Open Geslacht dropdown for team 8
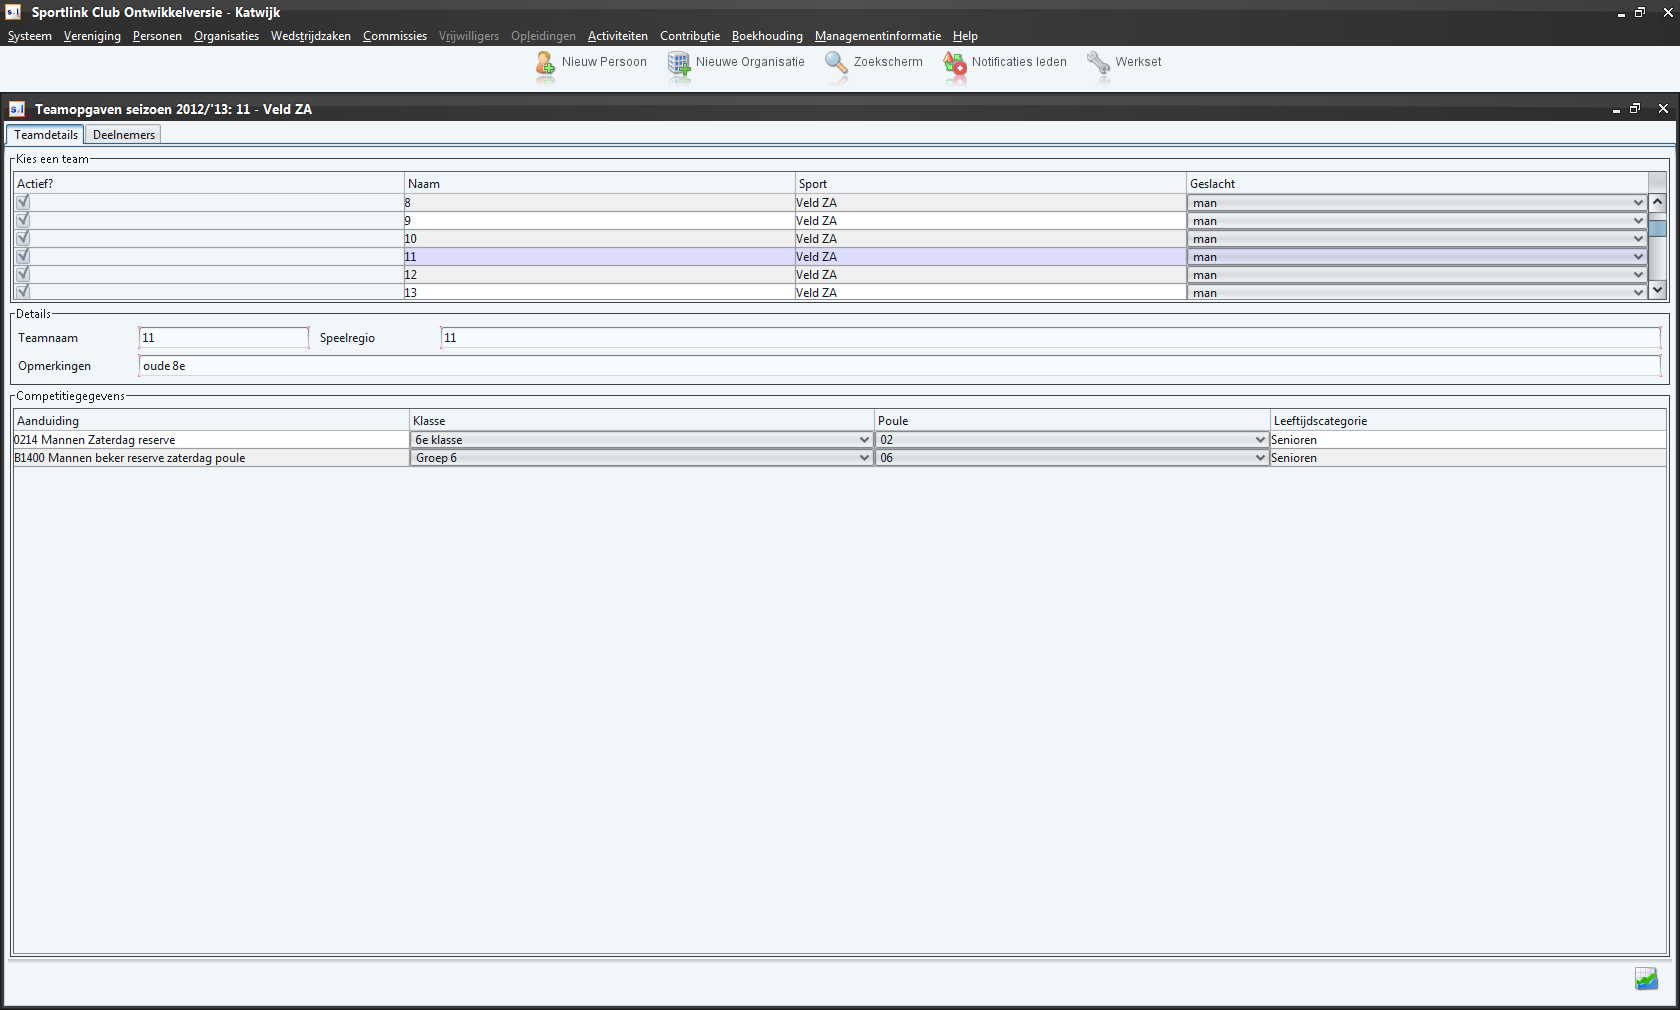The height and width of the screenshot is (1010, 1680). coord(1417,203)
